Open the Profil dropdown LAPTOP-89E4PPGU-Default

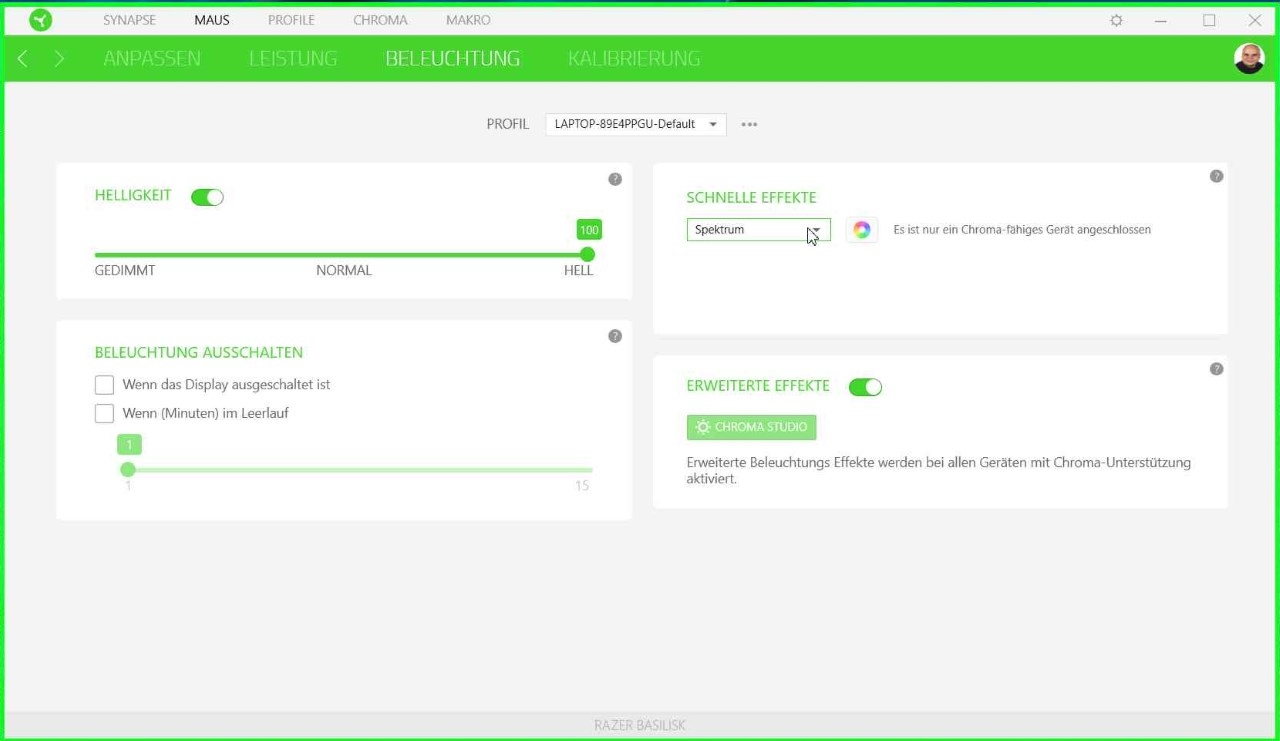coord(636,124)
